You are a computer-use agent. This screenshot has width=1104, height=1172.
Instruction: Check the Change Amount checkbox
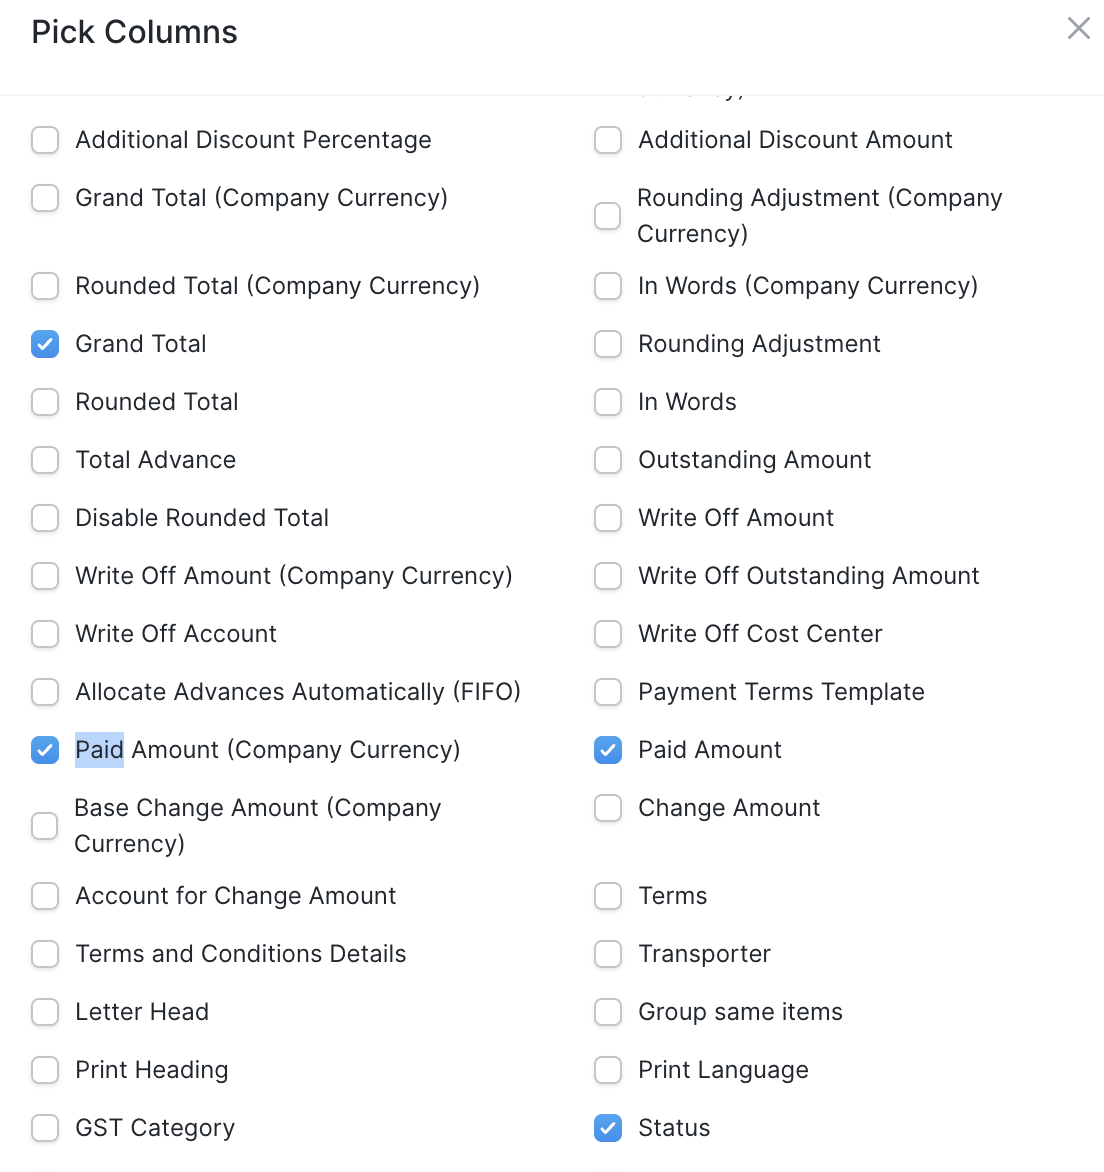coord(608,808)
